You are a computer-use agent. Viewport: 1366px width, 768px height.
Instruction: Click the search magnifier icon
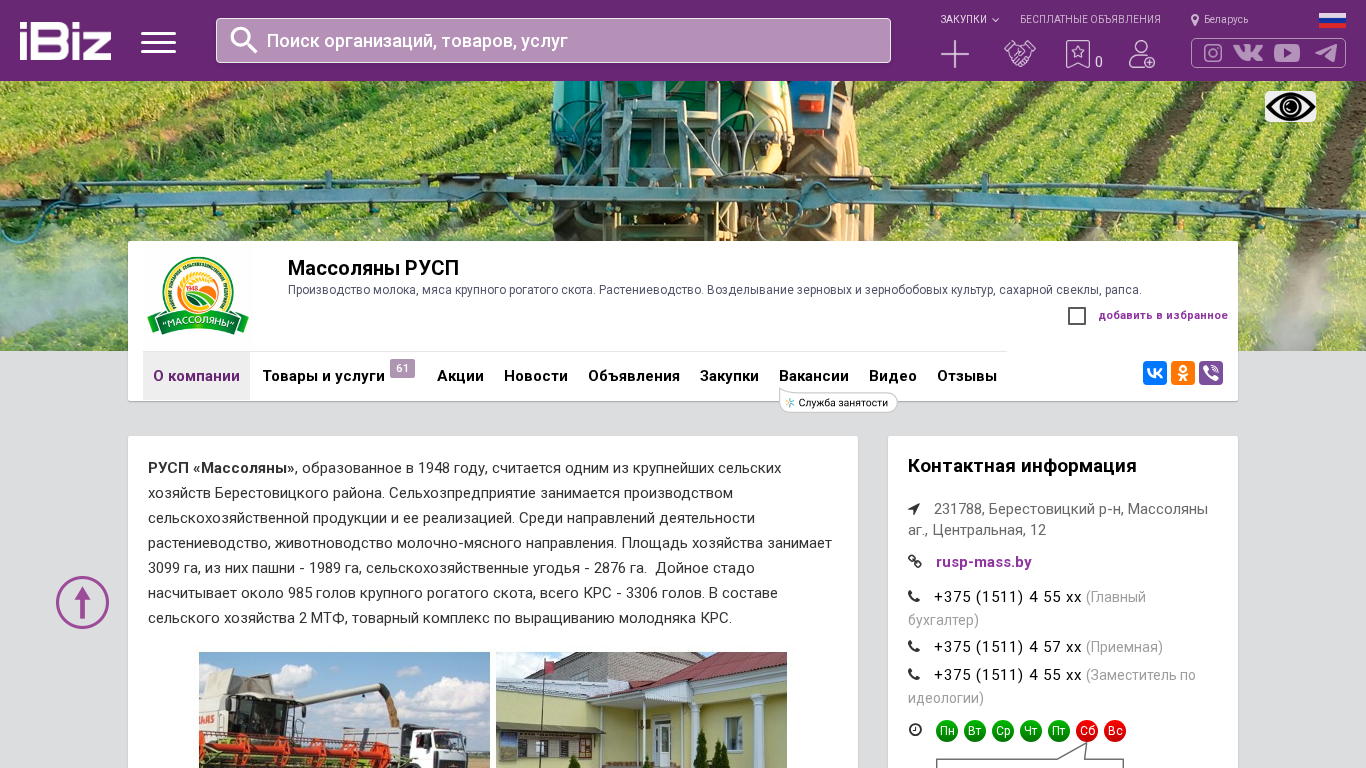pyautogui.click(x=244, y=40)
